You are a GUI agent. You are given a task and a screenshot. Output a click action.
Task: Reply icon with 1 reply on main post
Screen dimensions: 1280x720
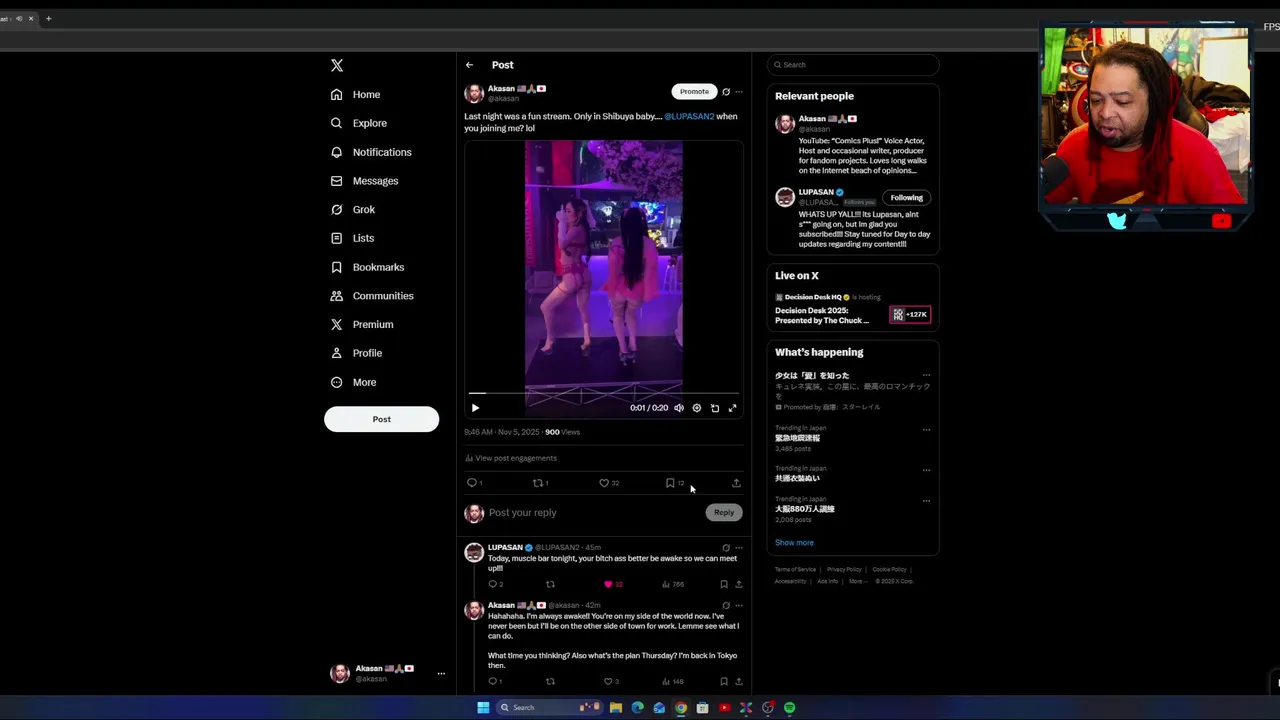click(x=474, y=483)
